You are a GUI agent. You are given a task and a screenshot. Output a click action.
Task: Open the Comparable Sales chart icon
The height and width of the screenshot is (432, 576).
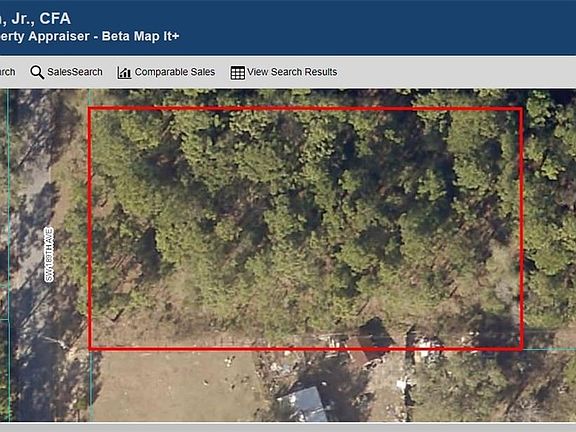coord(124,73)
